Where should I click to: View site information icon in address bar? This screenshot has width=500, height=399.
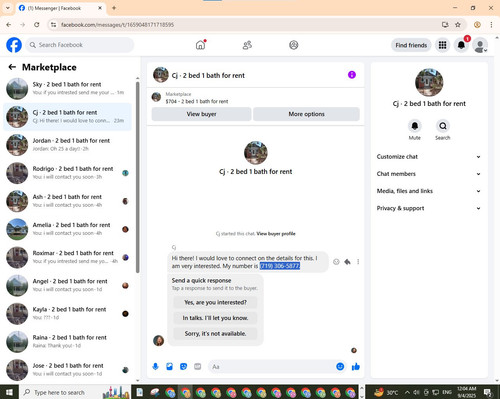[53, 25]
